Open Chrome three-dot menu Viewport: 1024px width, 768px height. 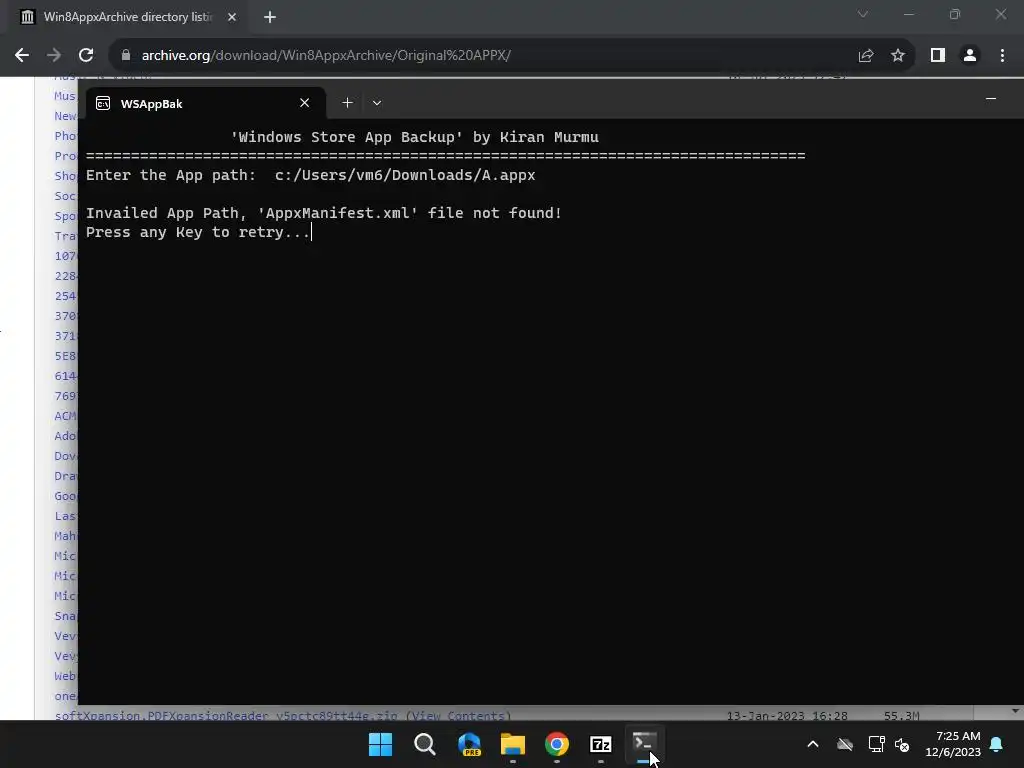1002,56
